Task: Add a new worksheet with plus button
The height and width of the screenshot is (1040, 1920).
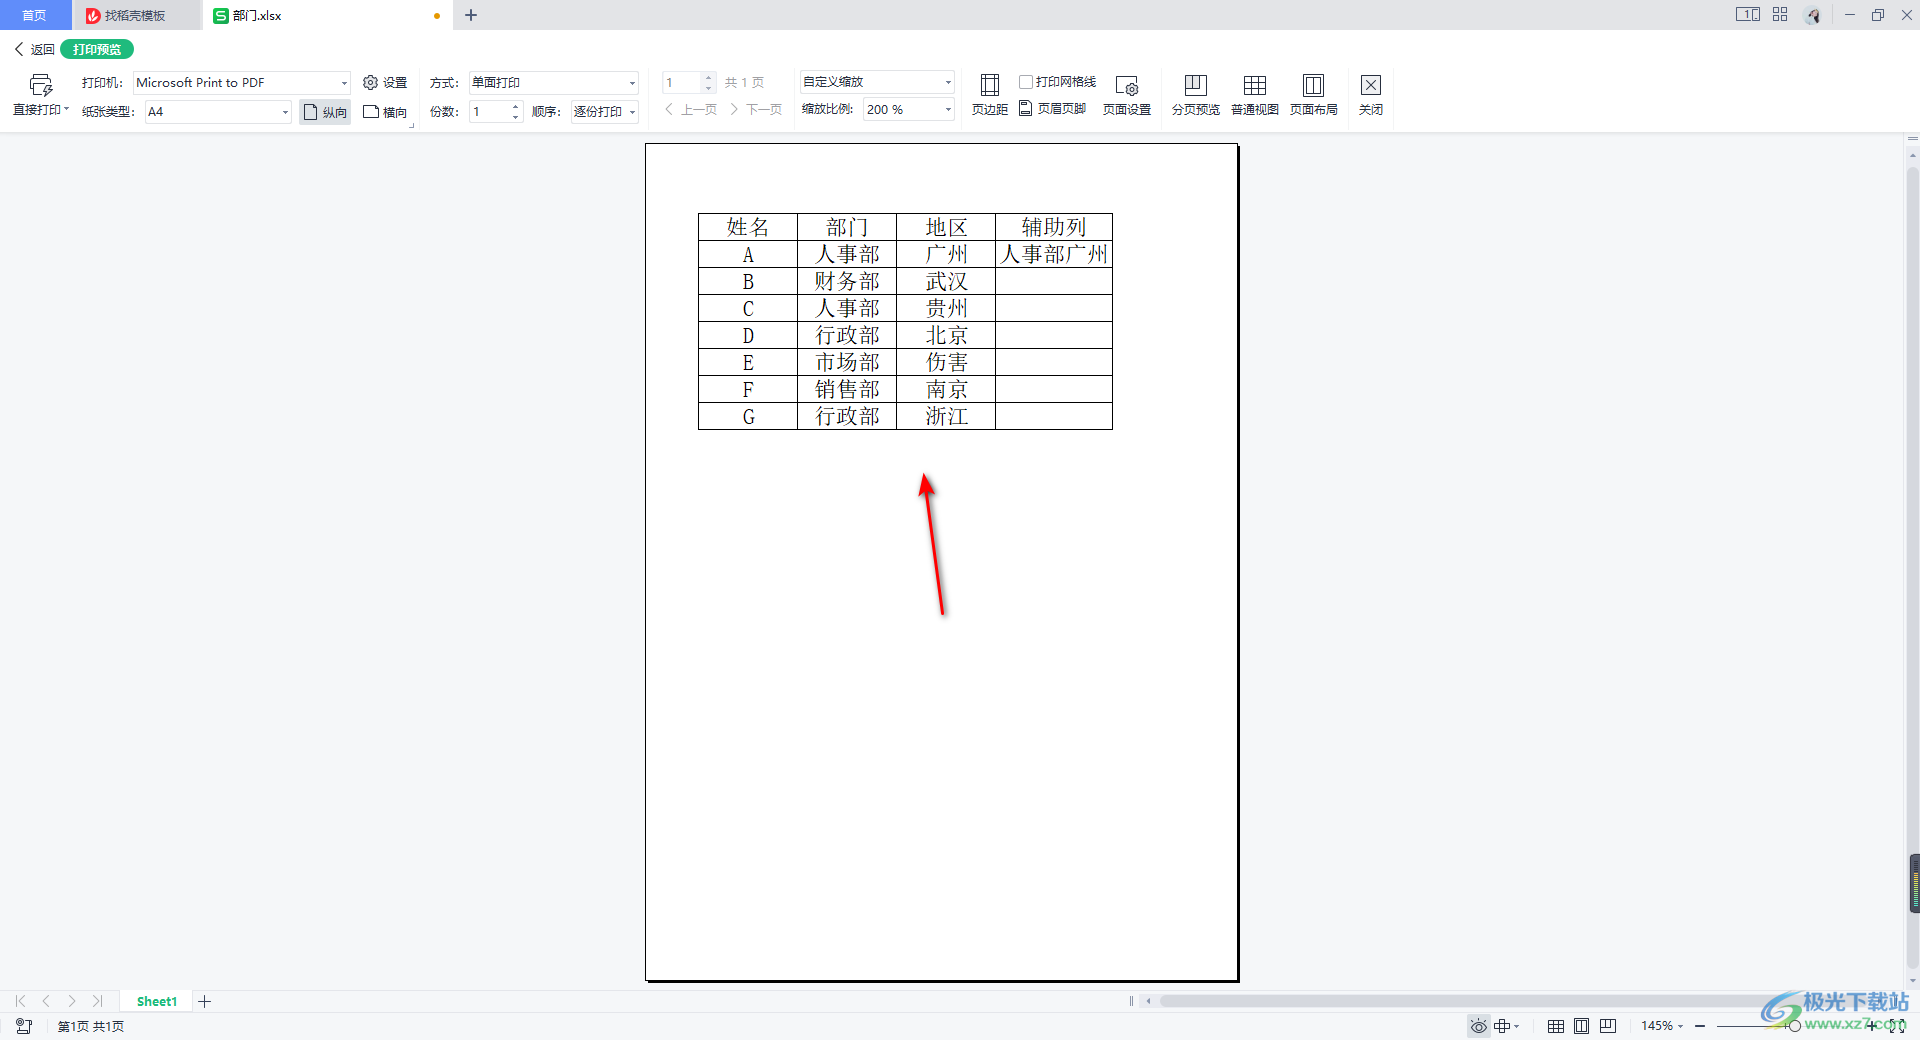Action: click(x=204, y=1001)
